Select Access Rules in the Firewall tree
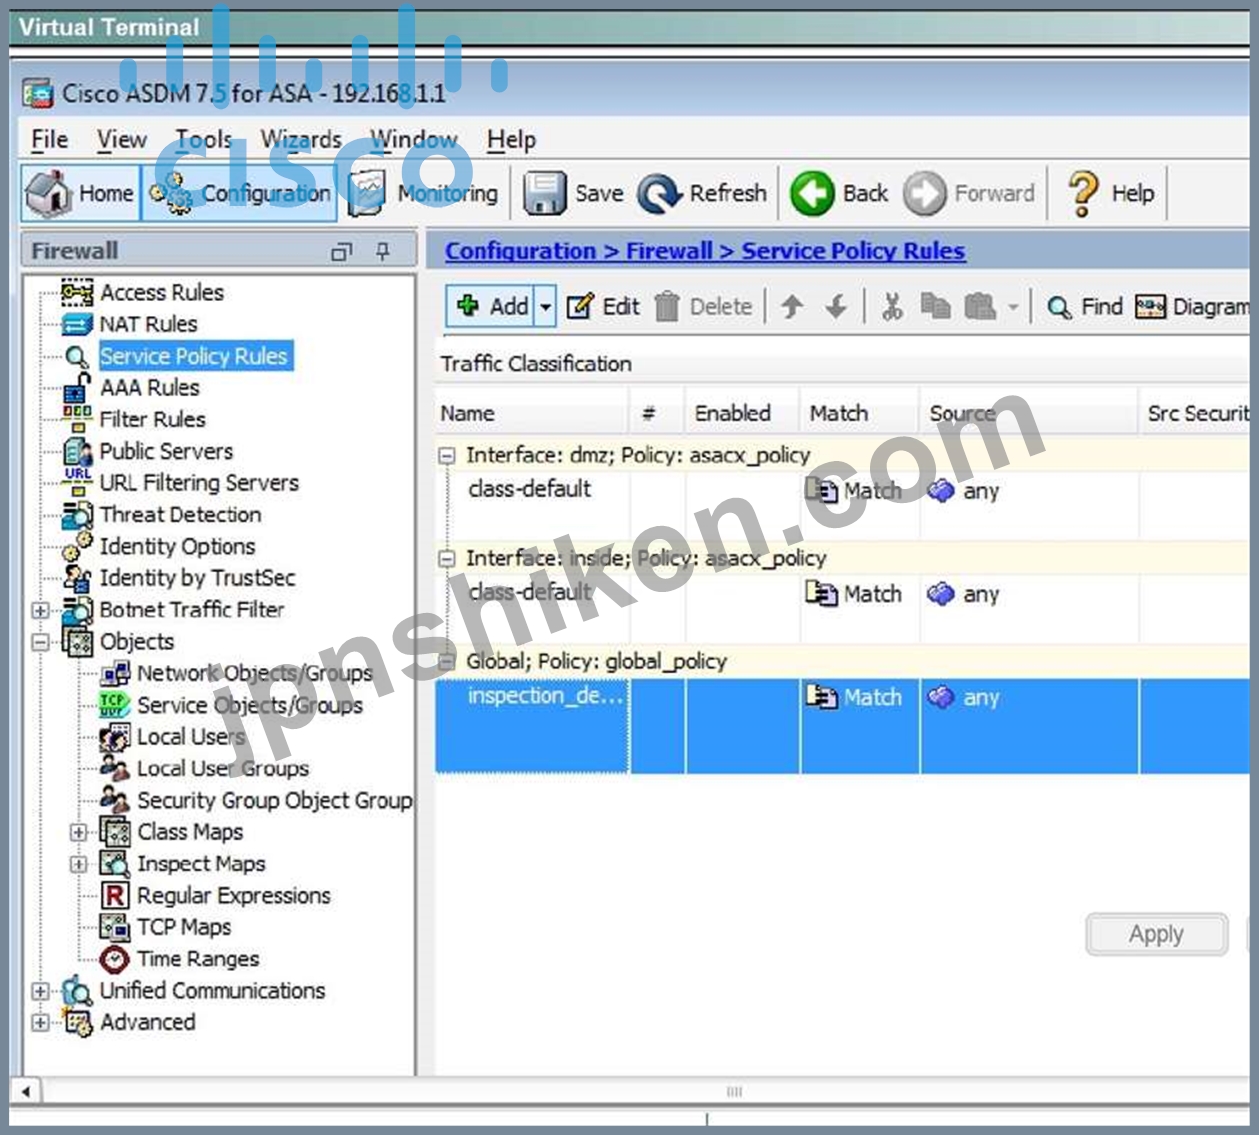 point(162,292)
